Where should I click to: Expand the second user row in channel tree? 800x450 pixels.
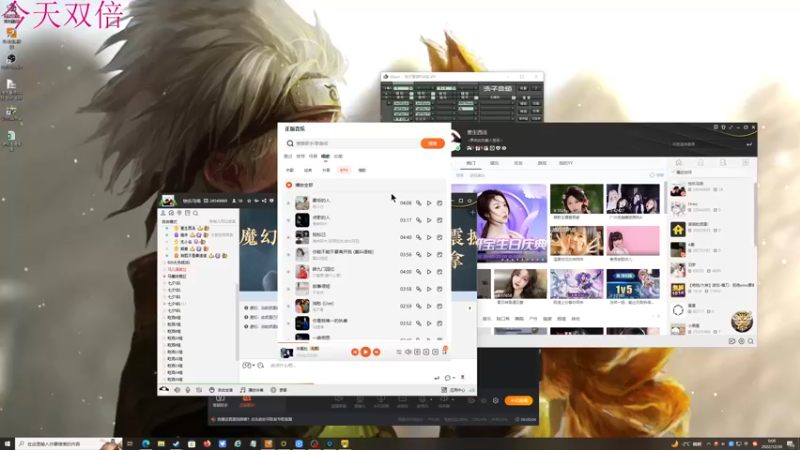(x=167, y=235)
